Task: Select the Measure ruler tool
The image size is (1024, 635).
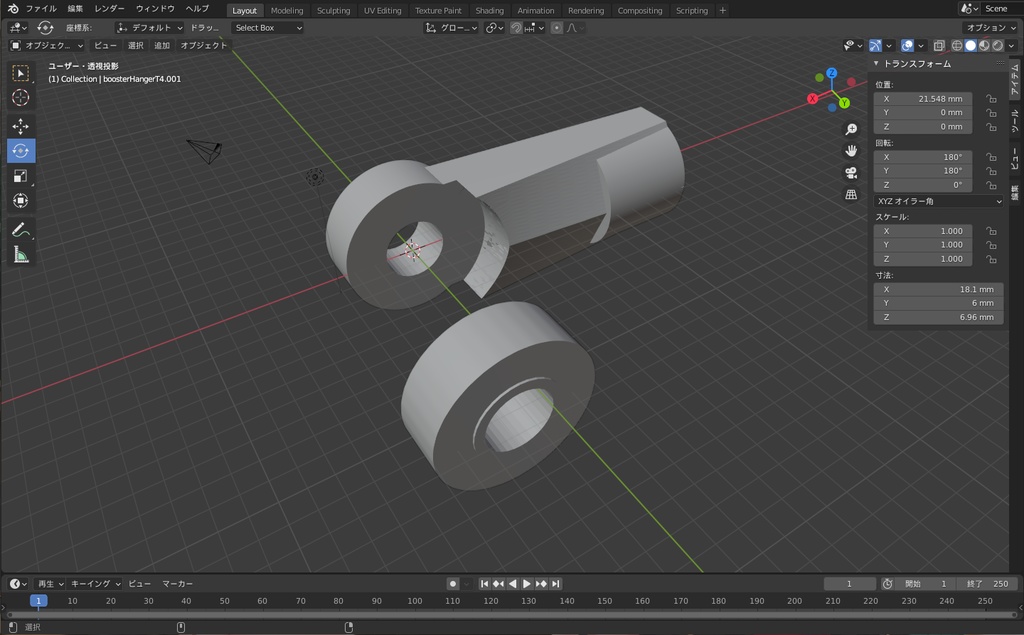Action: tap(20, 255)
